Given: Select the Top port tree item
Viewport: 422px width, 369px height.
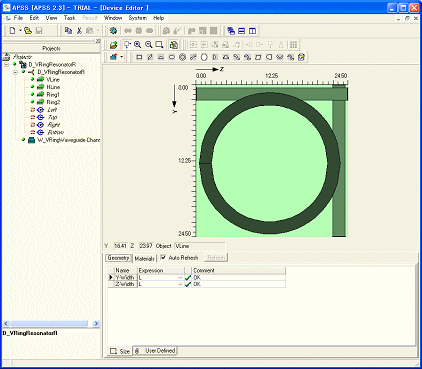Looking at the screenshot, I should tap(52, 117).
